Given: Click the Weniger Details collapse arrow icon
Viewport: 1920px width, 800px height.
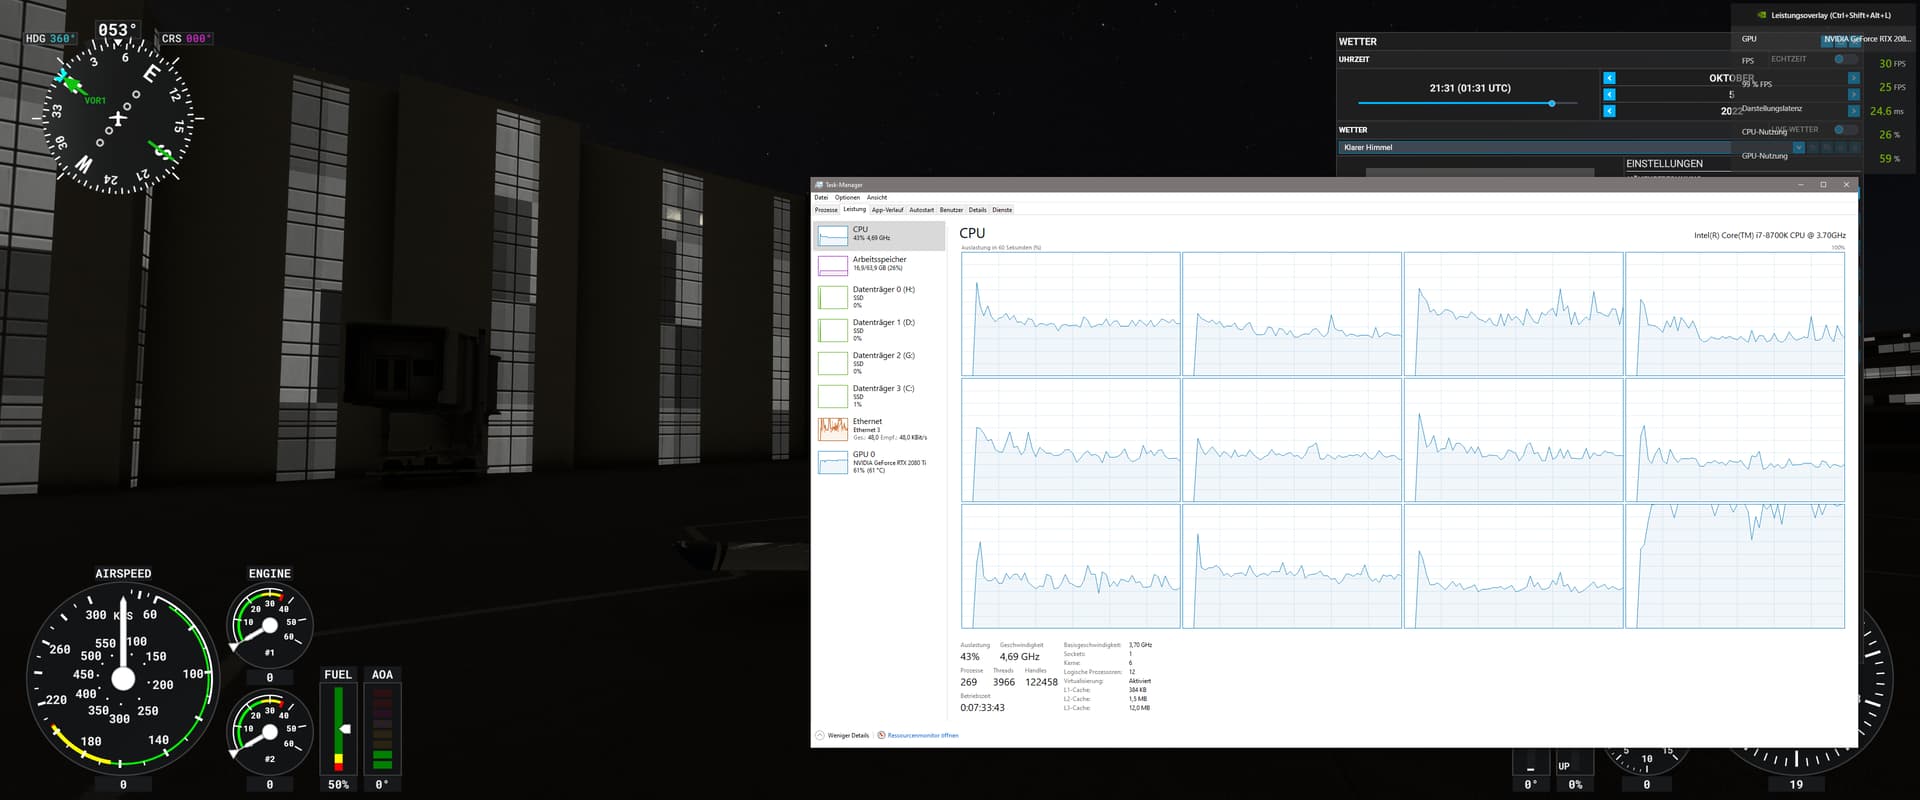Looking at the screenshot, I should point(820,735).
